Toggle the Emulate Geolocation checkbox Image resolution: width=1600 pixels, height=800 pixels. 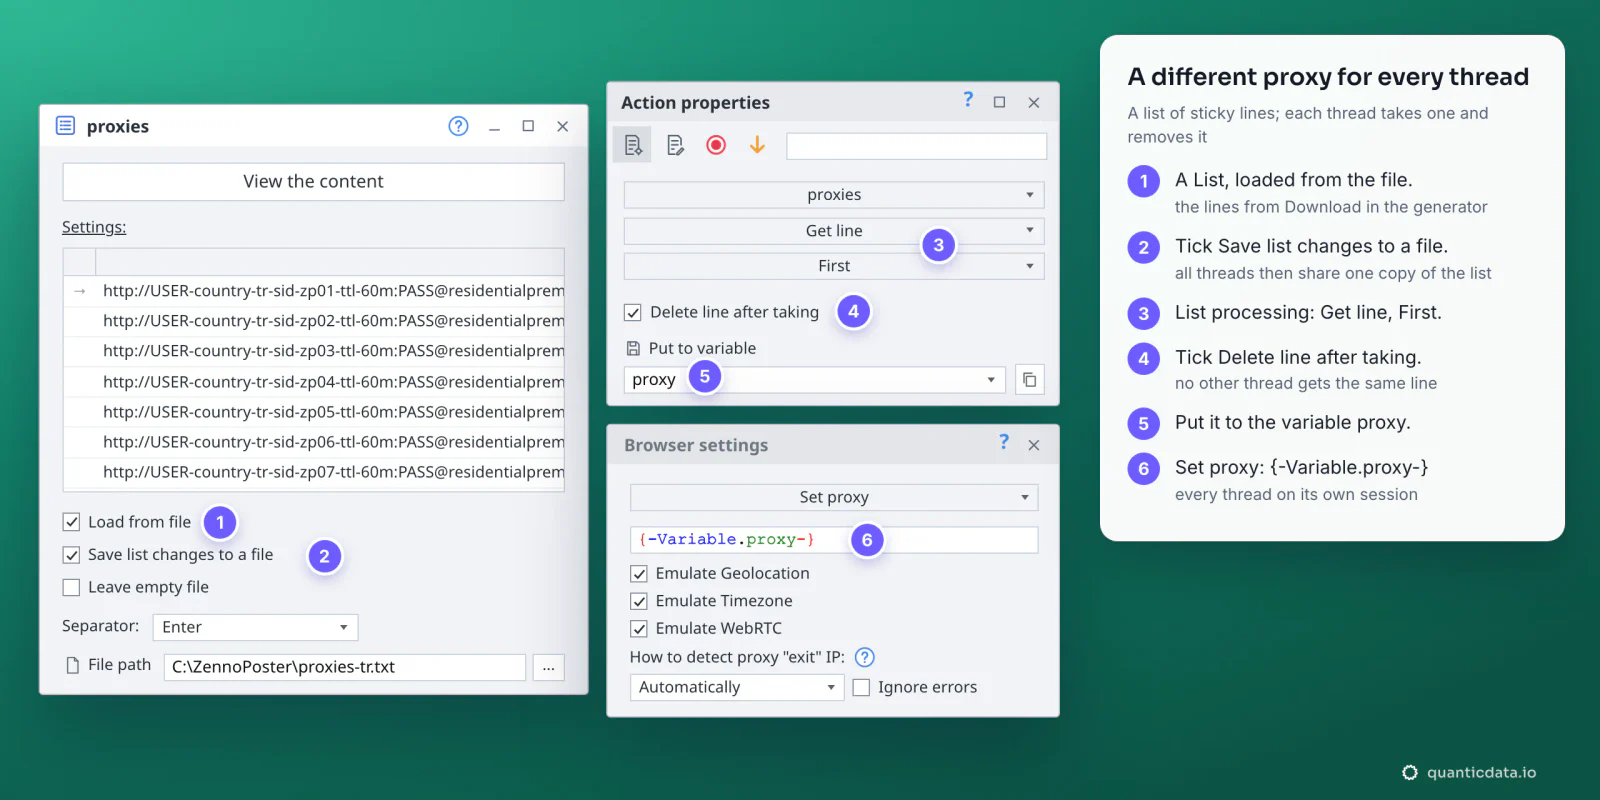pos(639,574)
